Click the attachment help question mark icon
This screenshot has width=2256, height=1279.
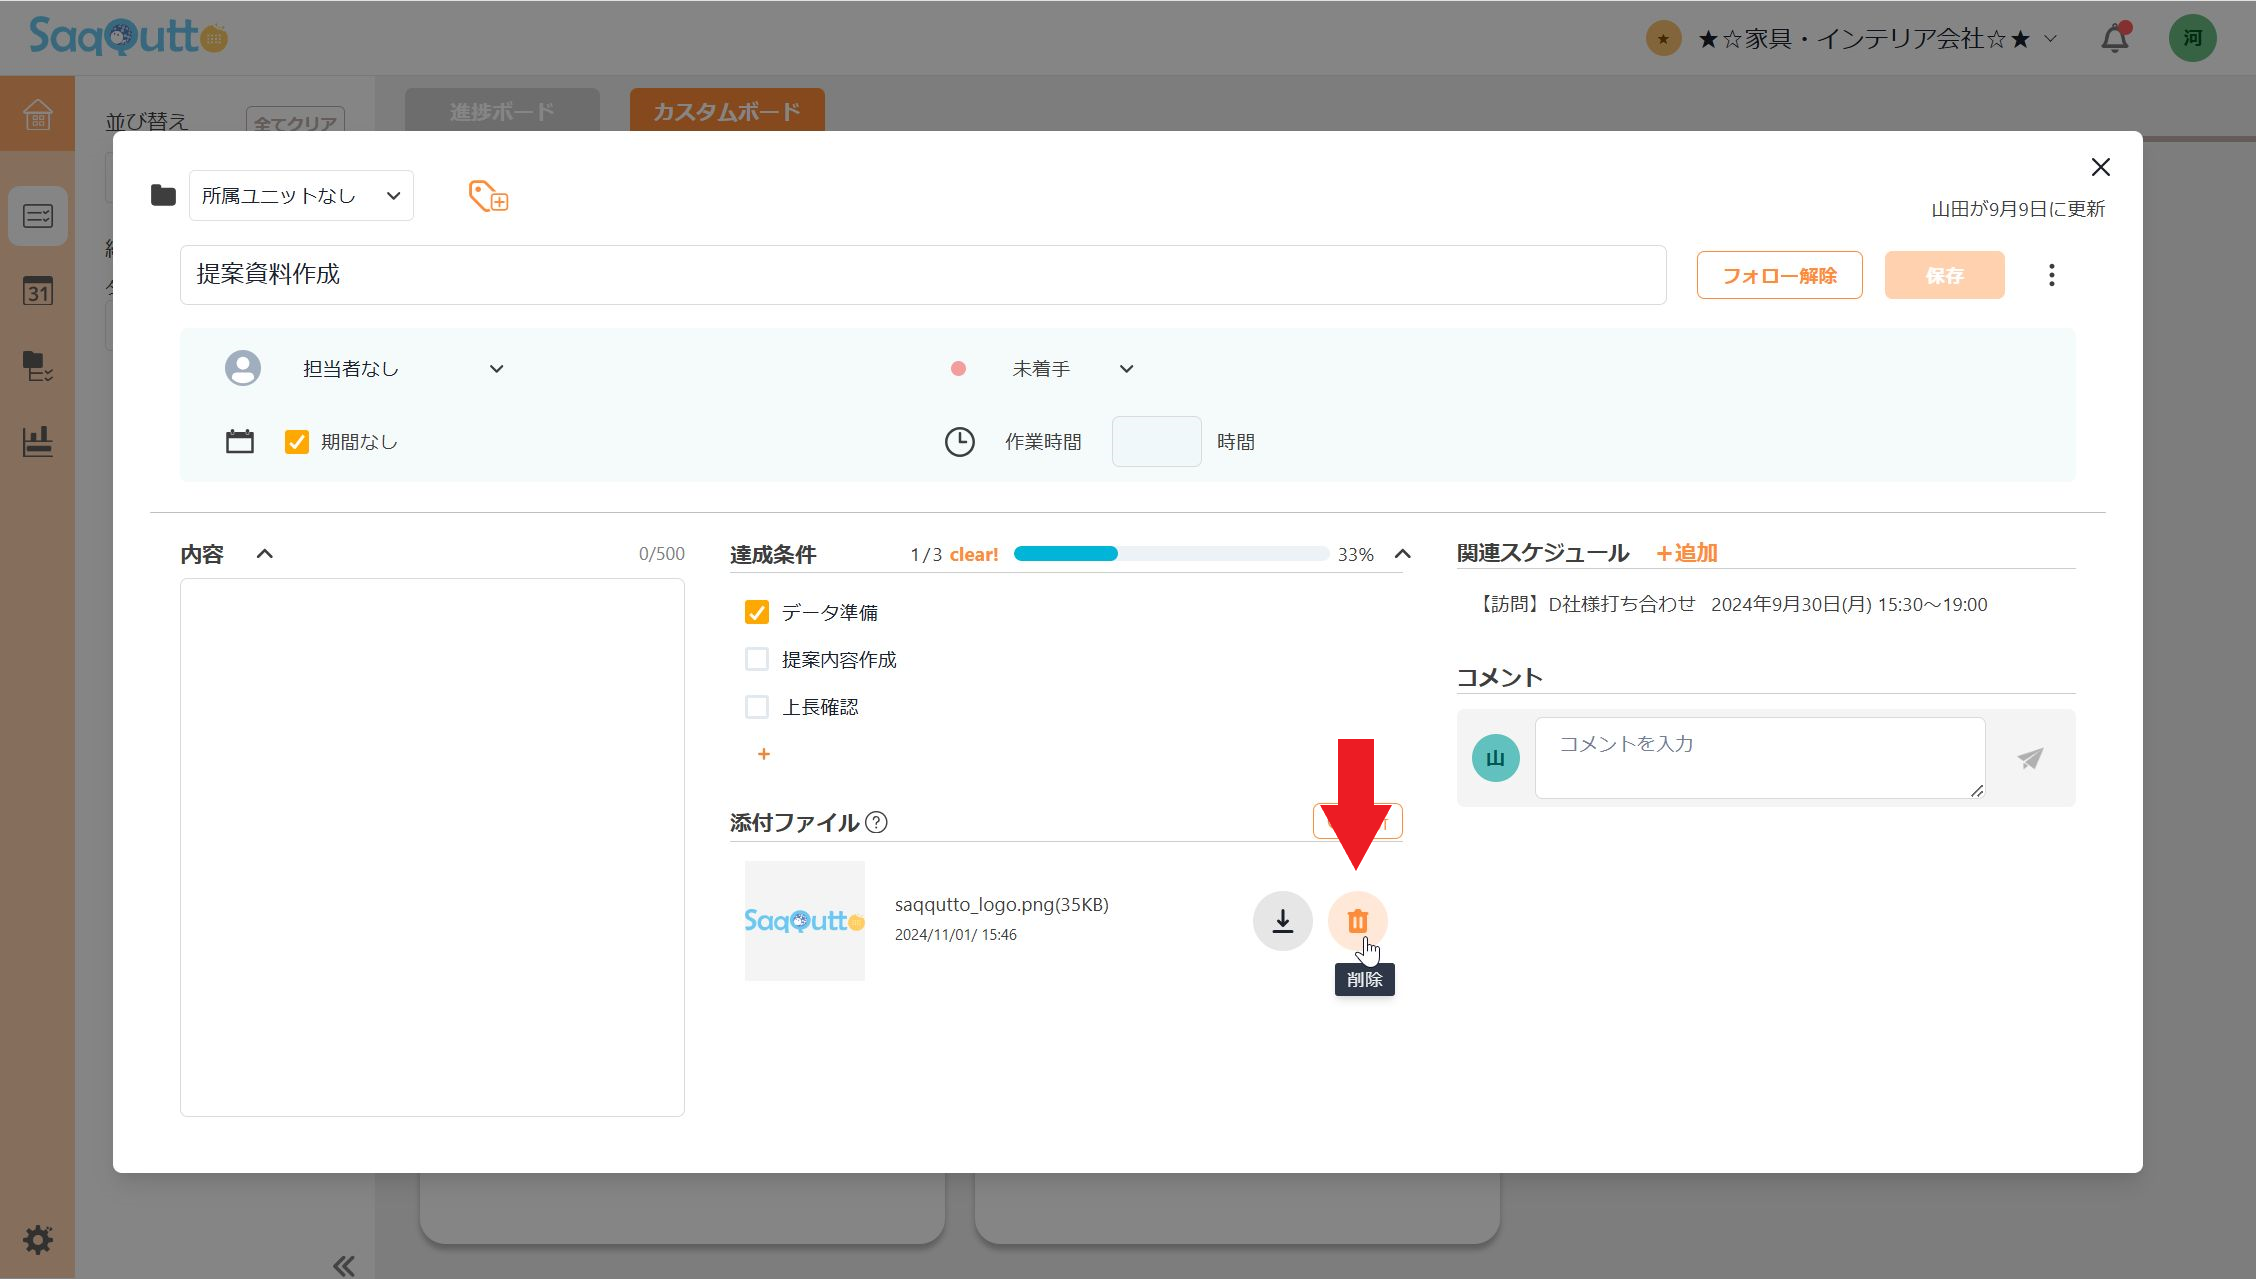point(876,822)
